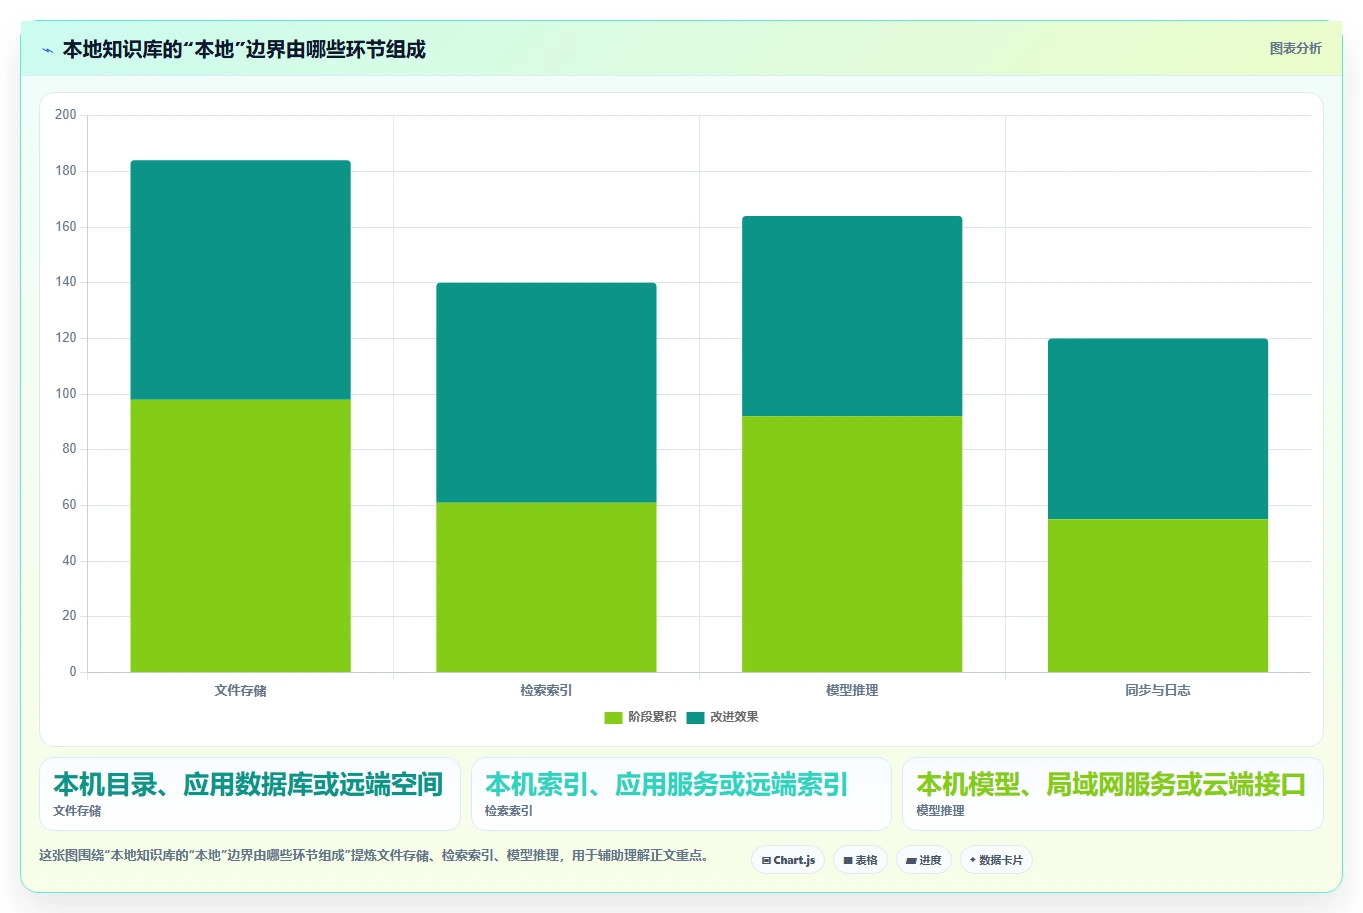
Task: Click the teal segment of the 同步与日志 bar
Action: [1158, 429]
